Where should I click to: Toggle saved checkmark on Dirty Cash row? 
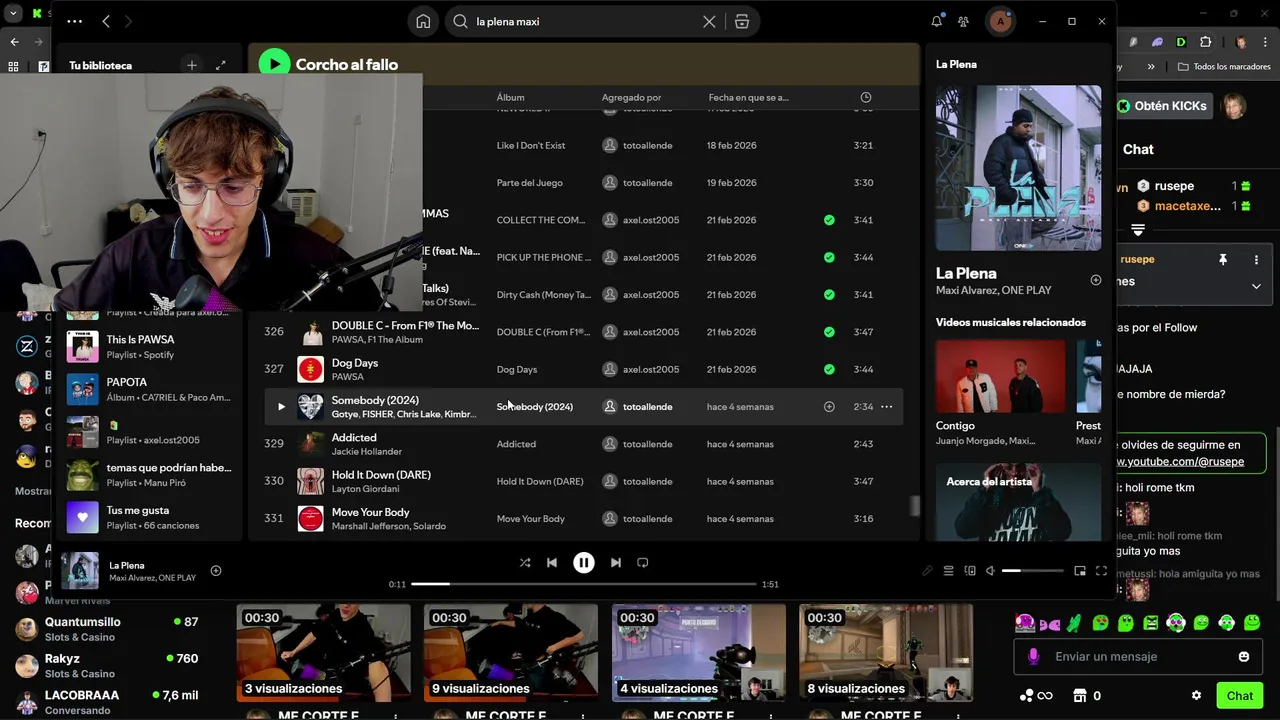pos(829,295)
